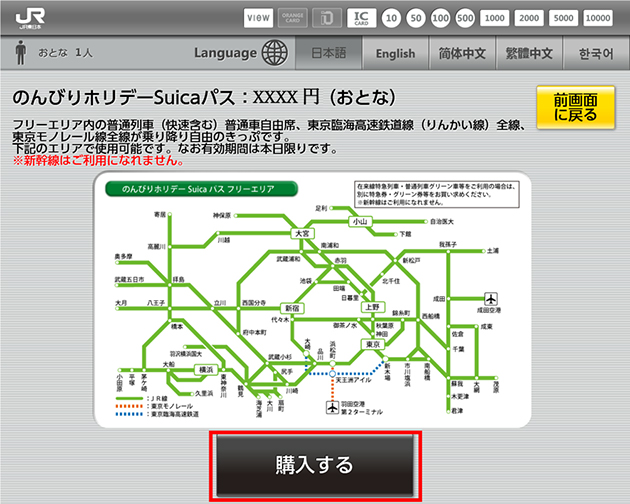Screen dimensions: 630x504
Task: Tap the 500 yen coin indicator
Action: (x=465, y=18)
